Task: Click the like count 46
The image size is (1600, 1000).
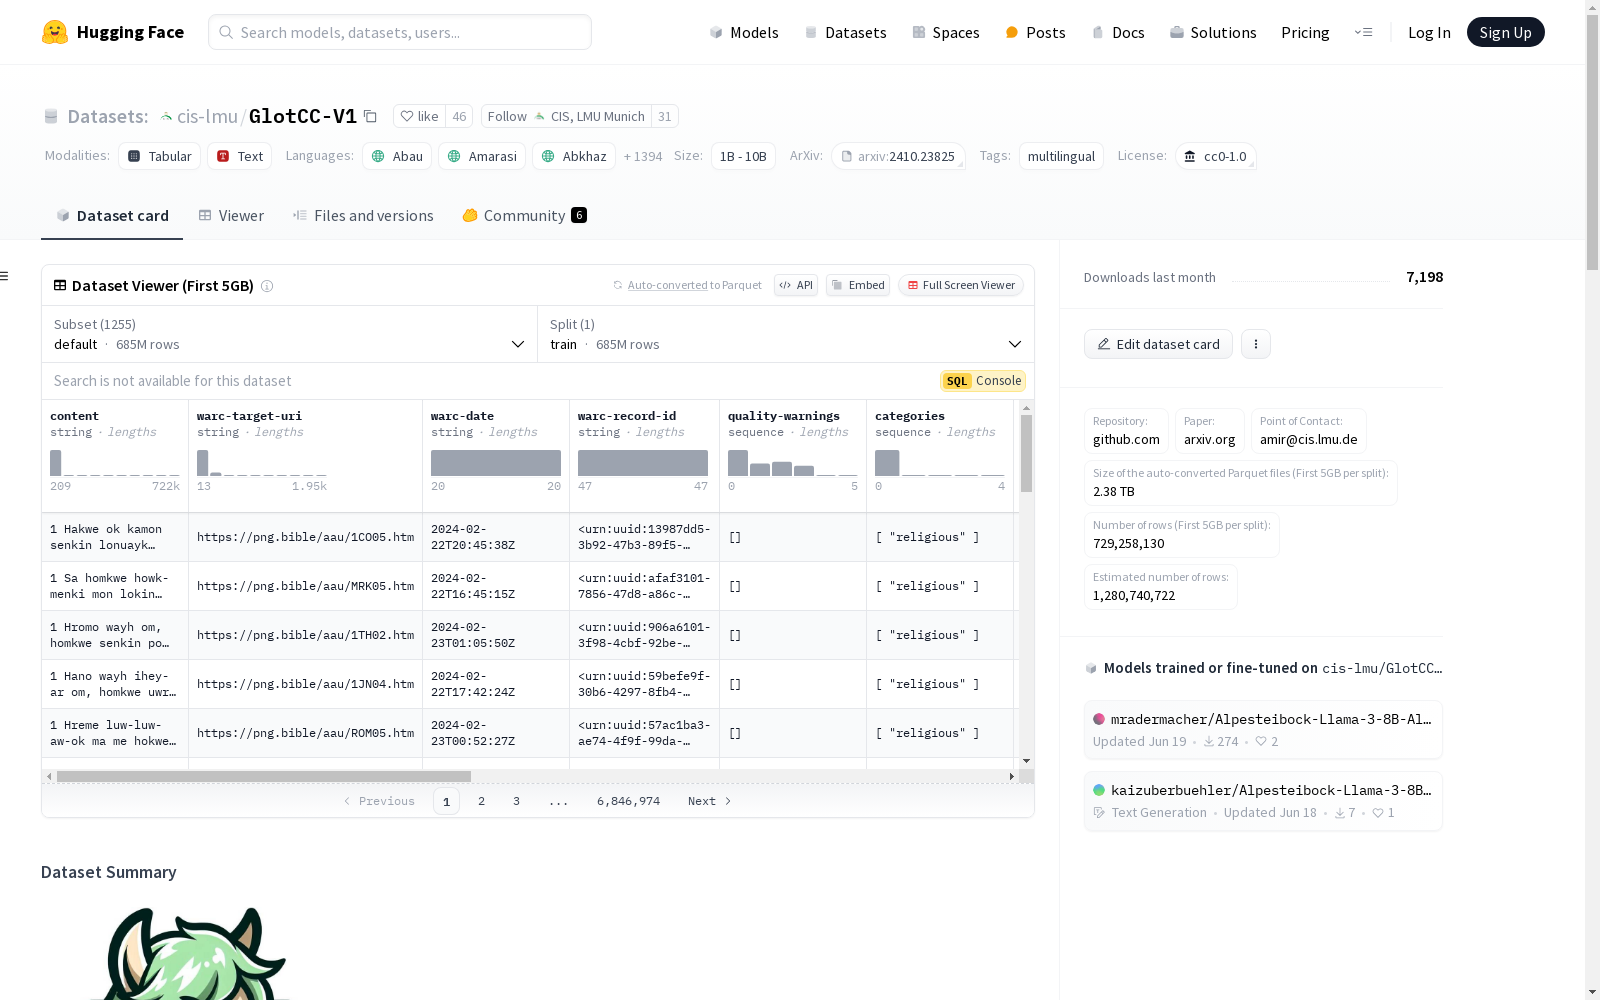Action: click(x=459, y=116)
